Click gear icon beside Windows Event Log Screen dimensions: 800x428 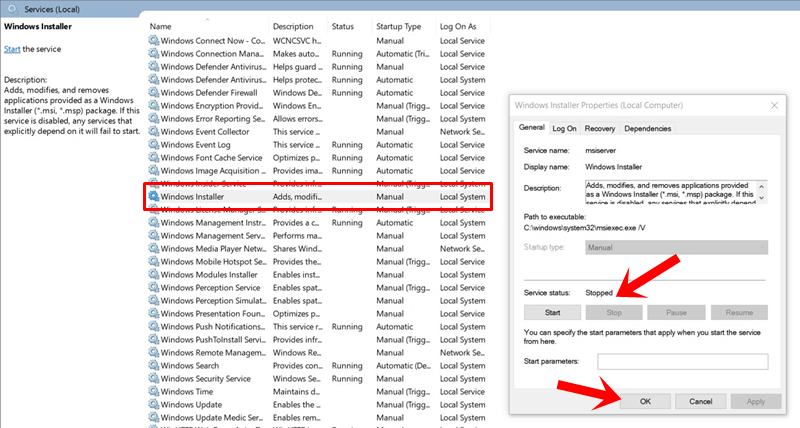pos(154,144)
